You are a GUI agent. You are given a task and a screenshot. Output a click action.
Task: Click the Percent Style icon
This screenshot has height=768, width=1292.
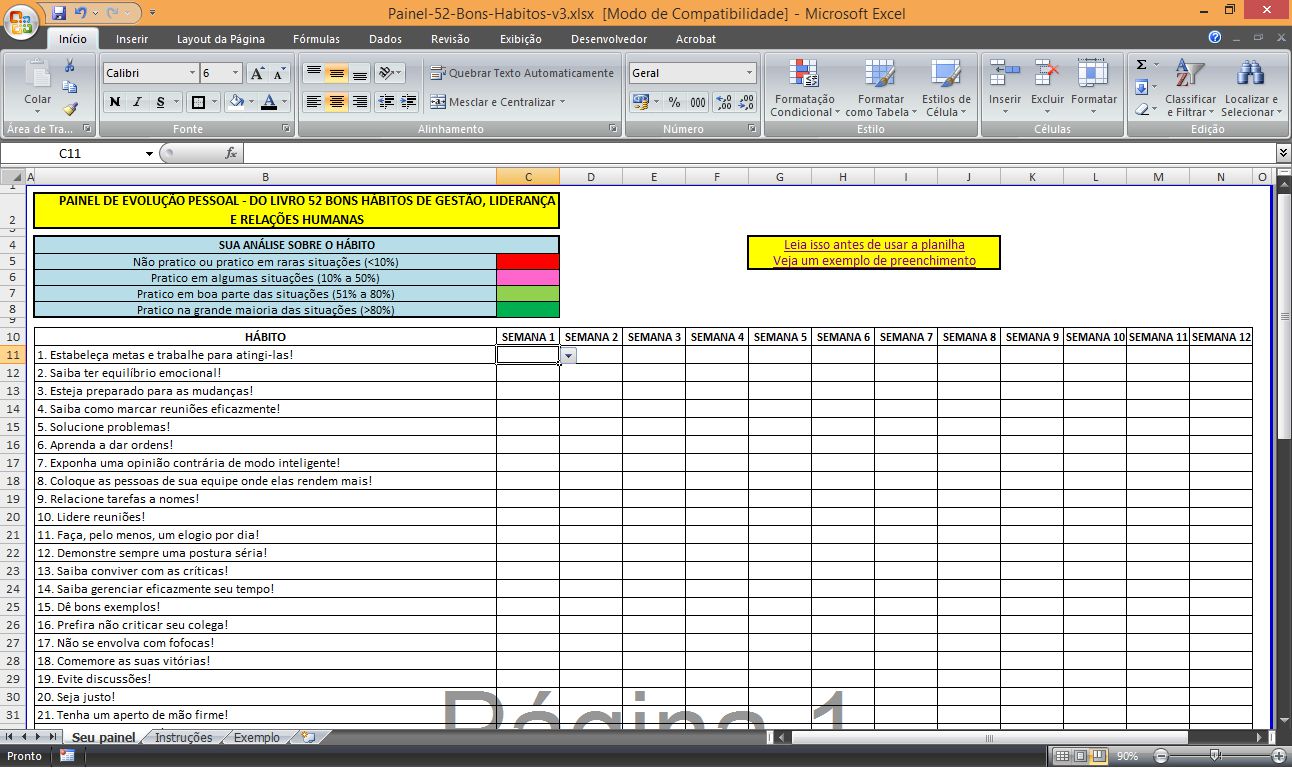674,102
